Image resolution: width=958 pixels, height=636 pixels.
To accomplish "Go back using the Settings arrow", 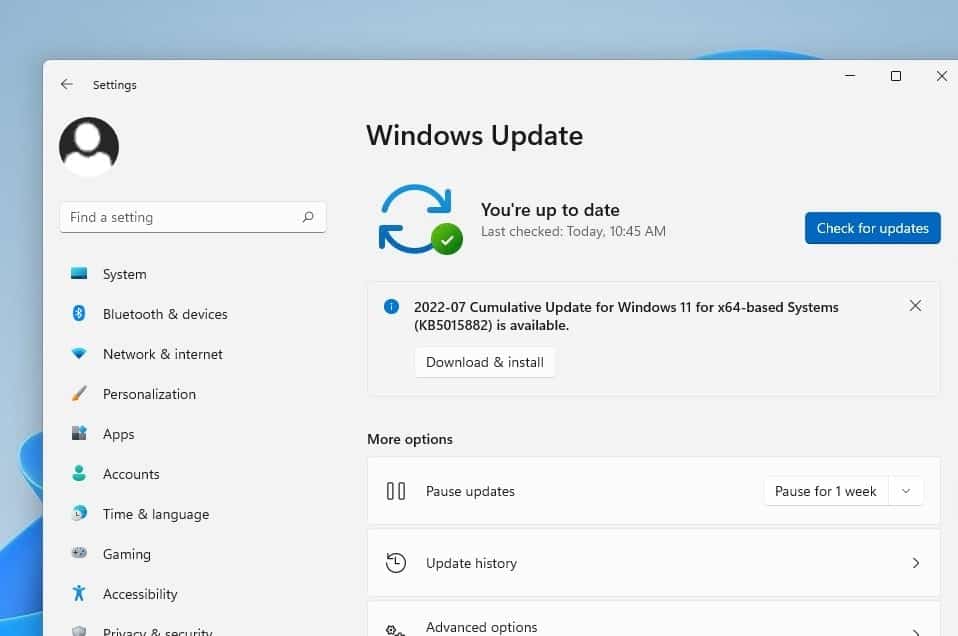I will (x=67, y=85).
